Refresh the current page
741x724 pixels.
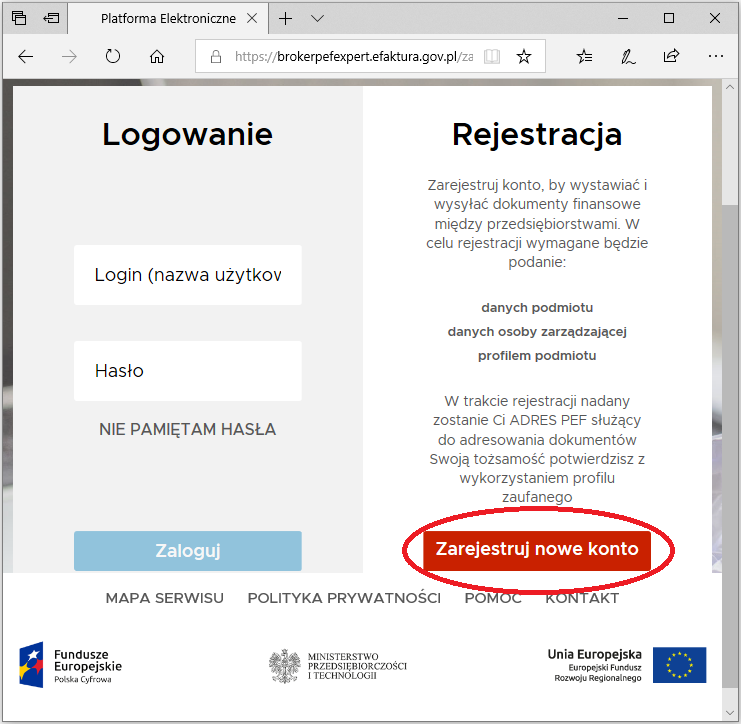point(112,57)
